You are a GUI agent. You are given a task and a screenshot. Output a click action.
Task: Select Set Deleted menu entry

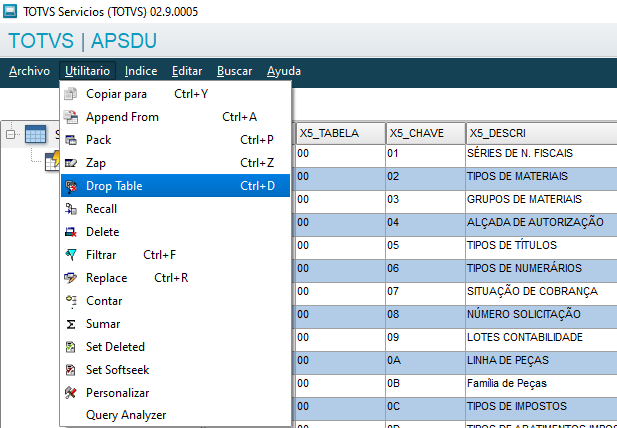point(175,347)
